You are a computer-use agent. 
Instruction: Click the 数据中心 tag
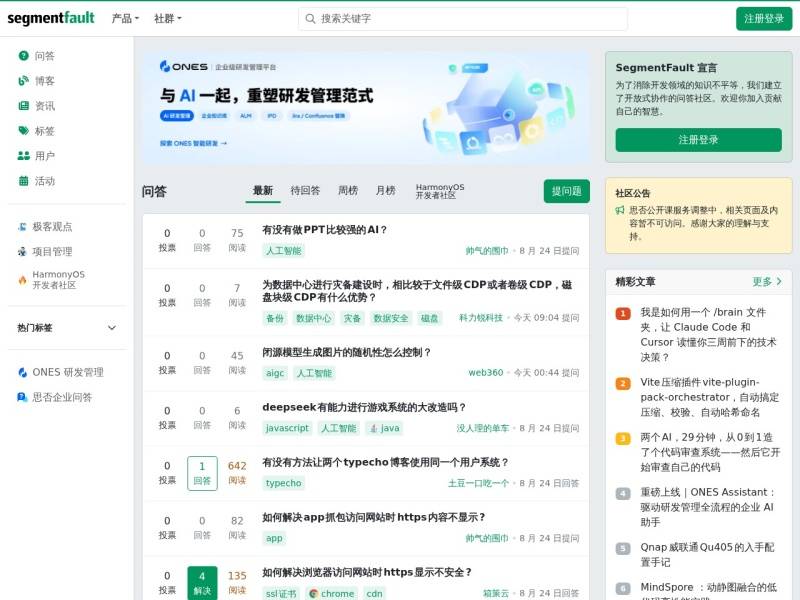[313, 318]
